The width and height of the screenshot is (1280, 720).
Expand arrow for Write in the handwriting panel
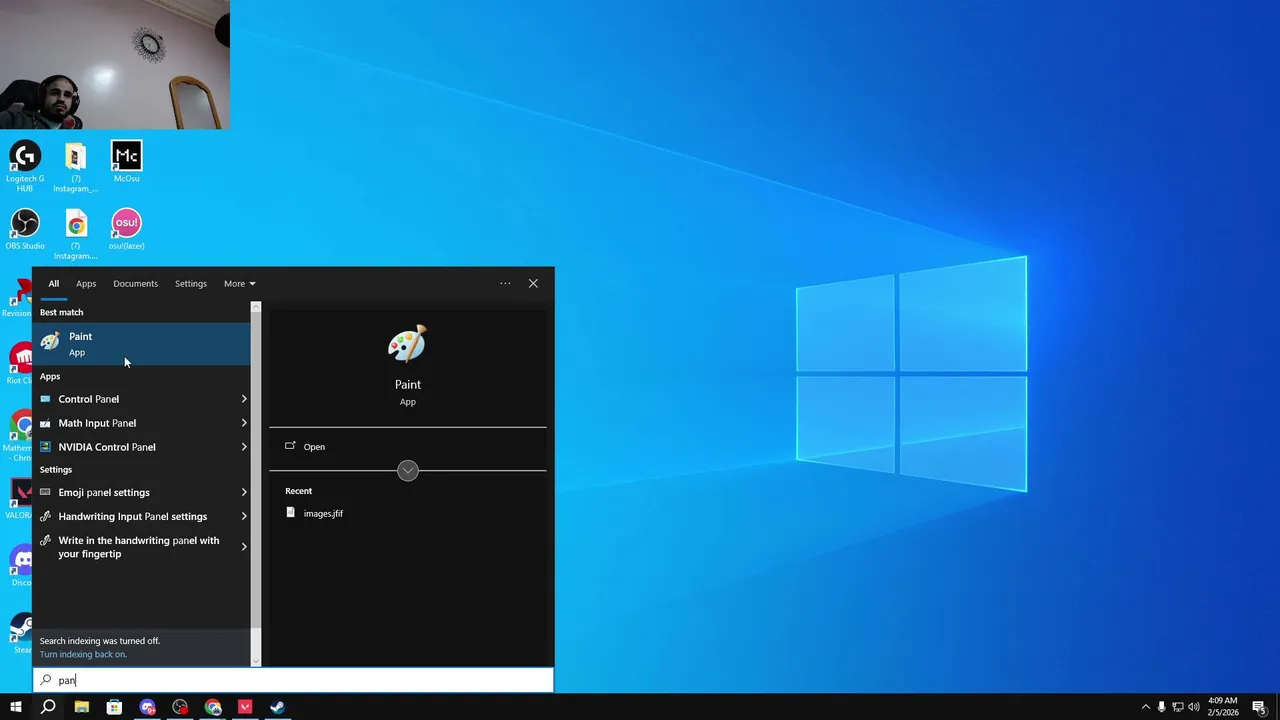click(x=244, y=547)
